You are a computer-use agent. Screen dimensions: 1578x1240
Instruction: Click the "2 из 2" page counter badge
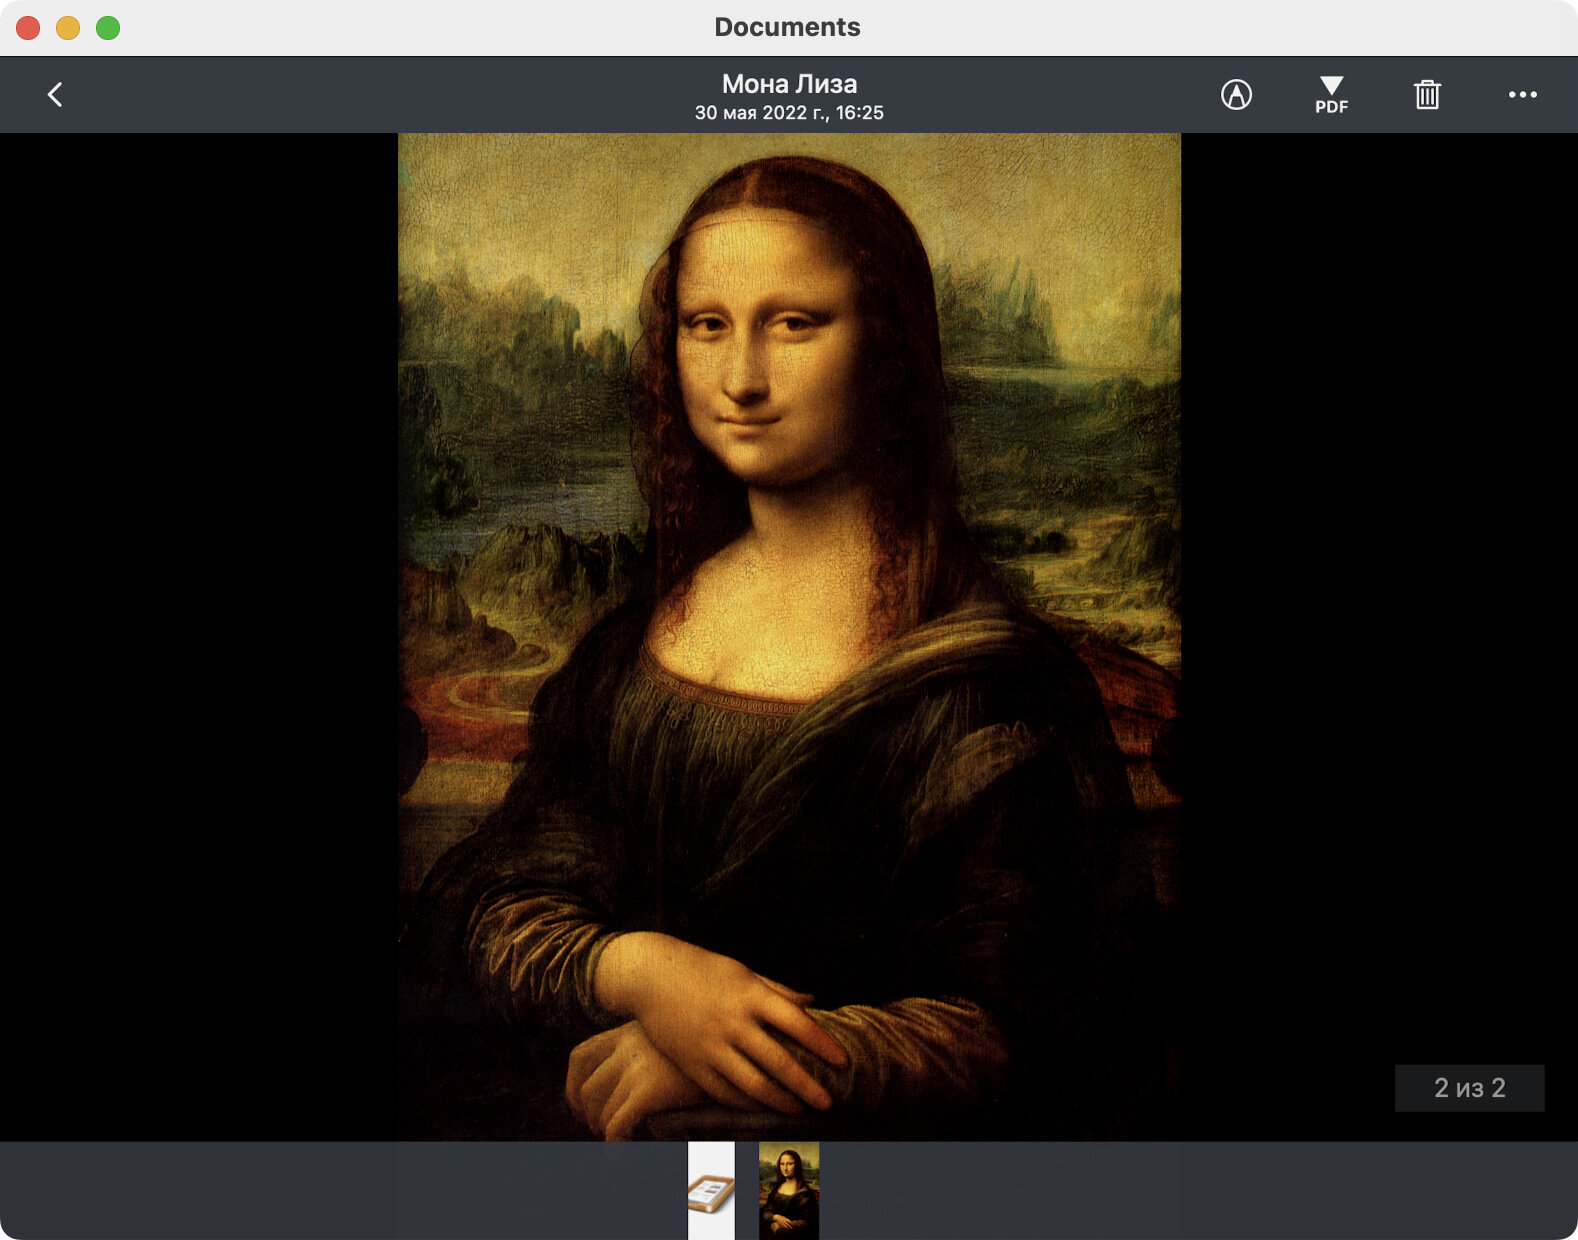[1469, 1088]
